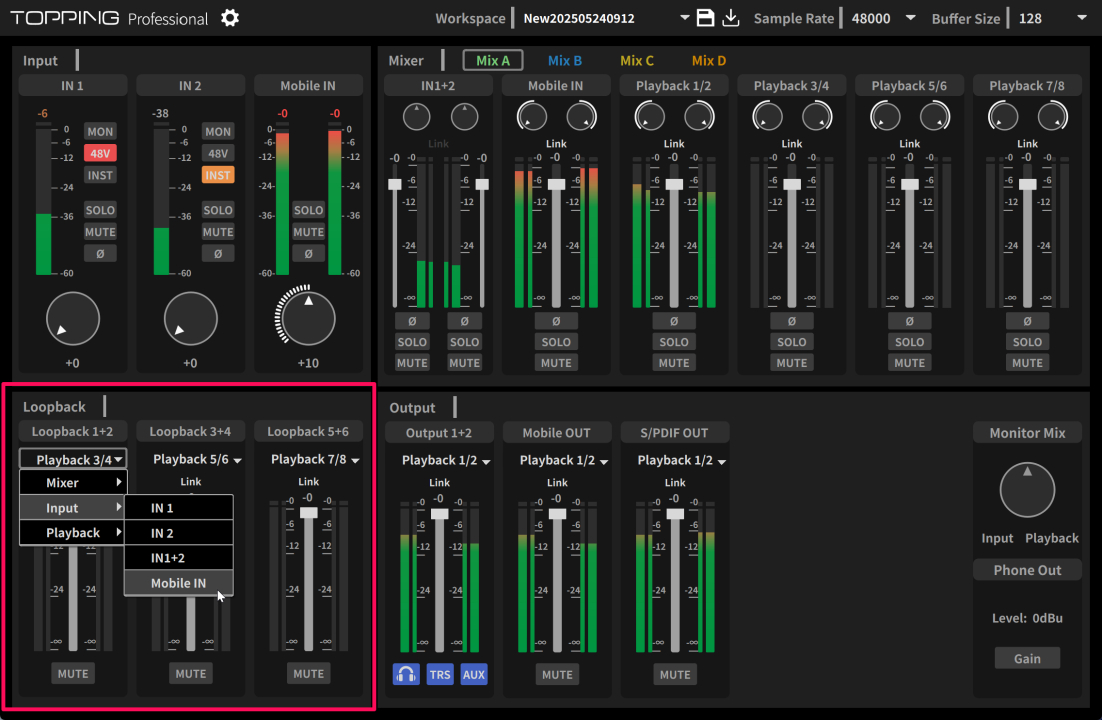Invert phase on mixer Playback 7/8 strip
Screen dimensions: 1102x720
[1028, 321]
